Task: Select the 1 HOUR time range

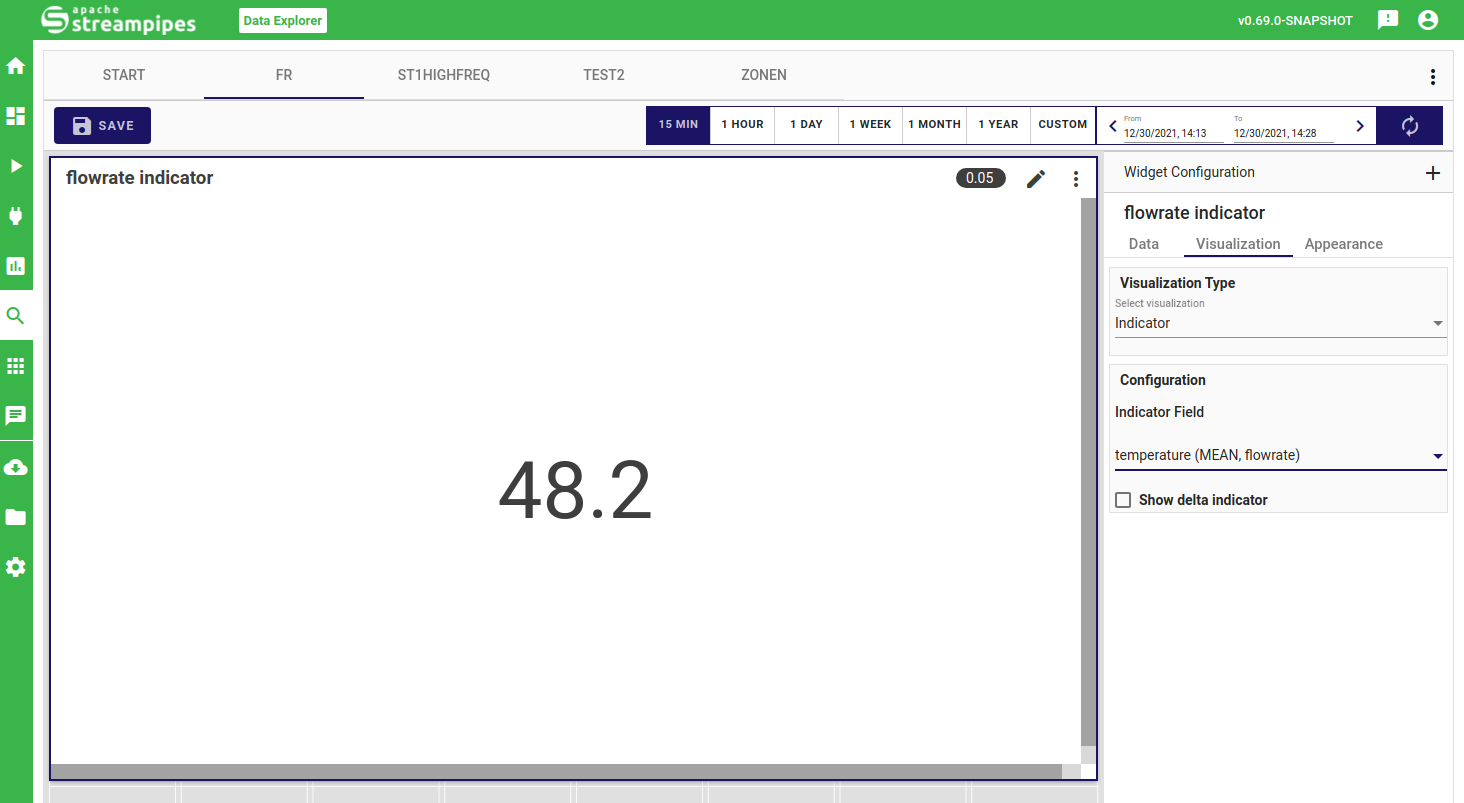Action: coord(742,125)
